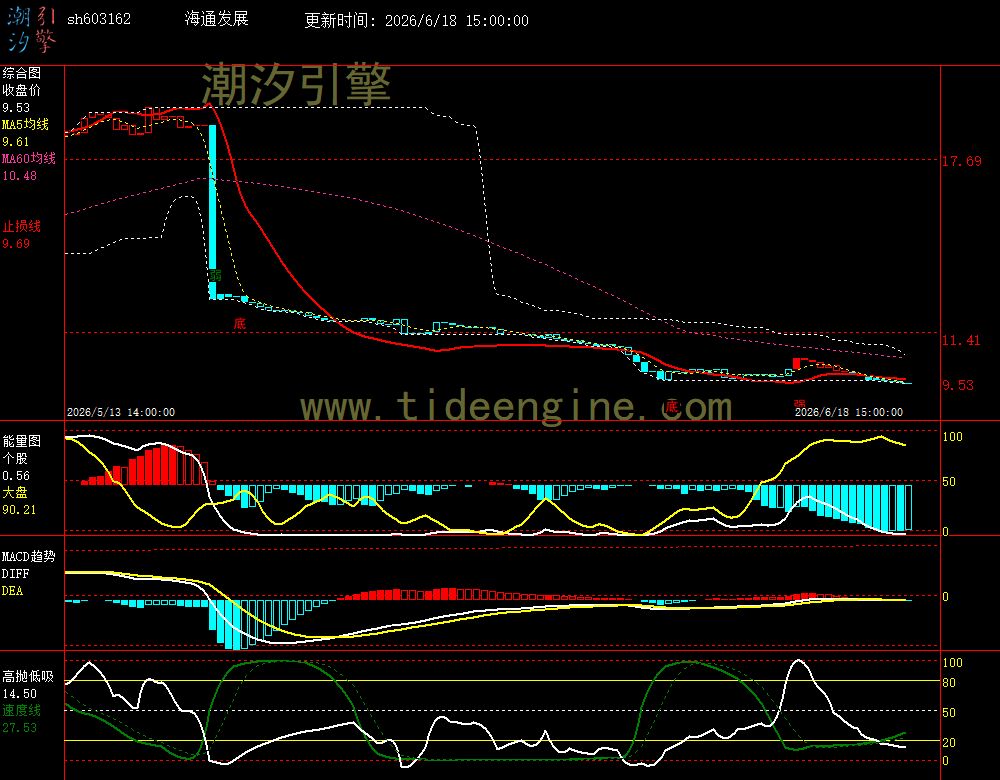The height and width of the screenshot is (780, 1000).
Task: Click the stop-loss value 9.69
Action: pyautogui.click(x=16, y=243)
